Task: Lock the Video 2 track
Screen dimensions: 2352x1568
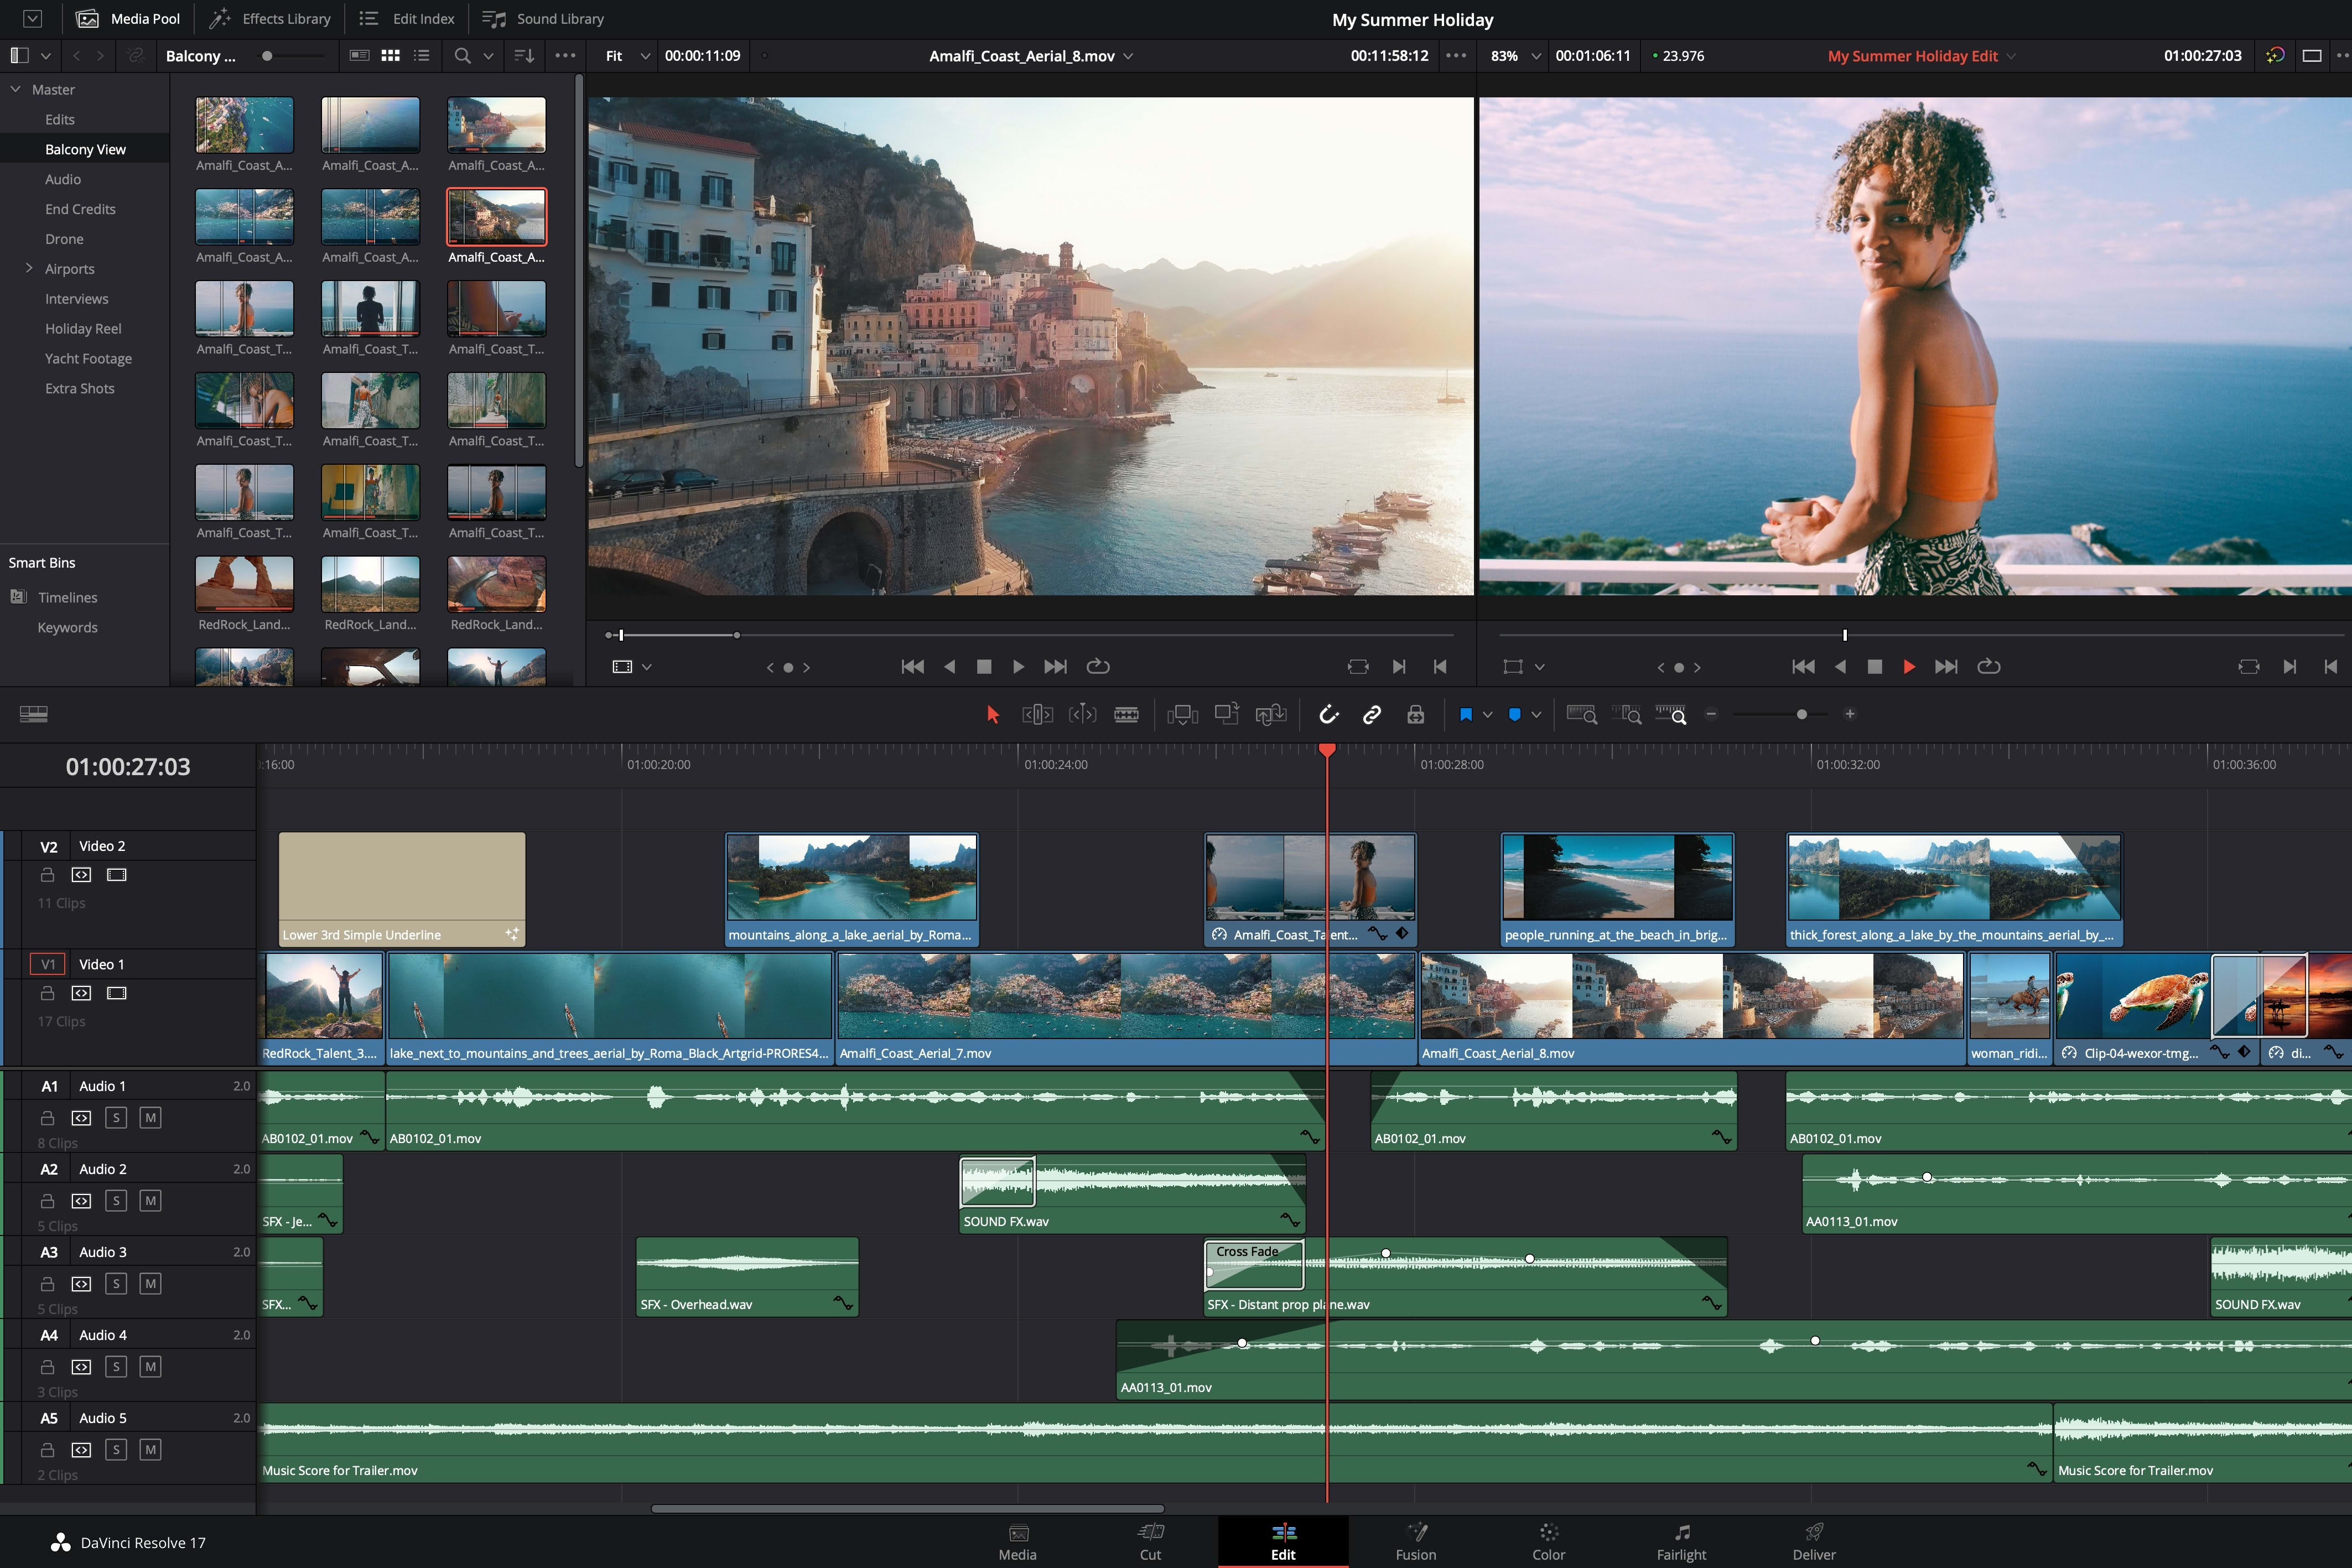Action: pyautogui.click(x=47, y=875)
